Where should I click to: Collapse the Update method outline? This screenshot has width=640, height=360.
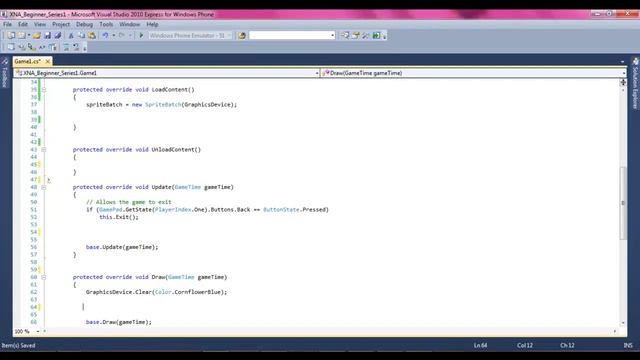[44, 187]
